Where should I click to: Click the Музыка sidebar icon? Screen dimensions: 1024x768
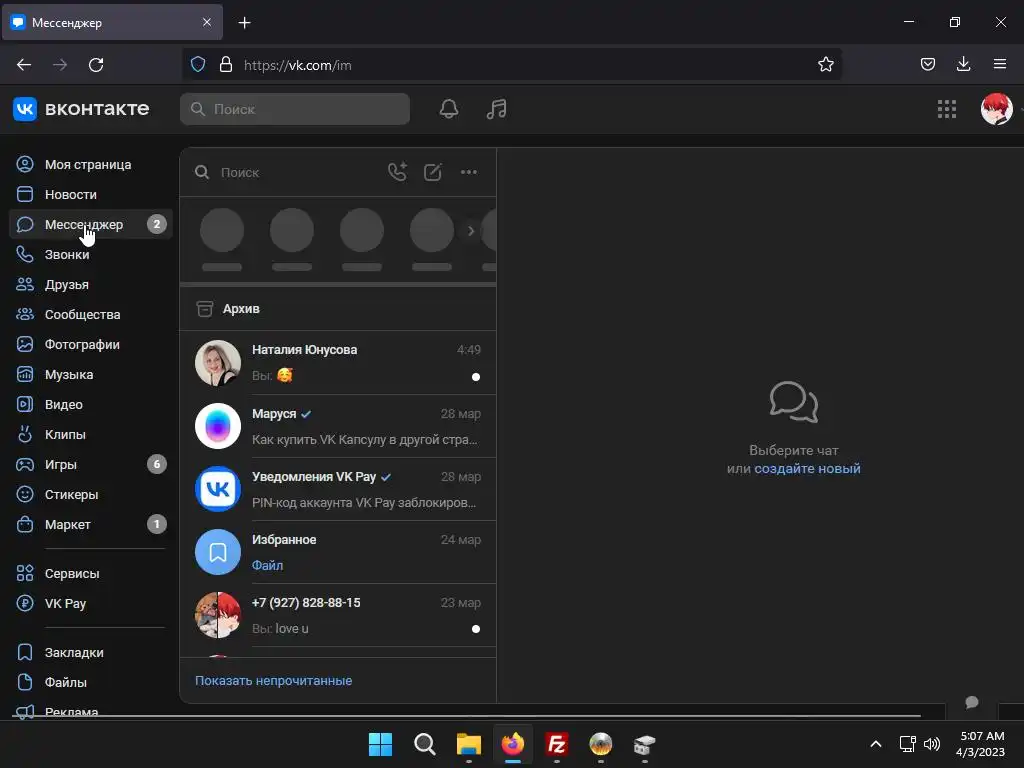[x=25, y=374]
